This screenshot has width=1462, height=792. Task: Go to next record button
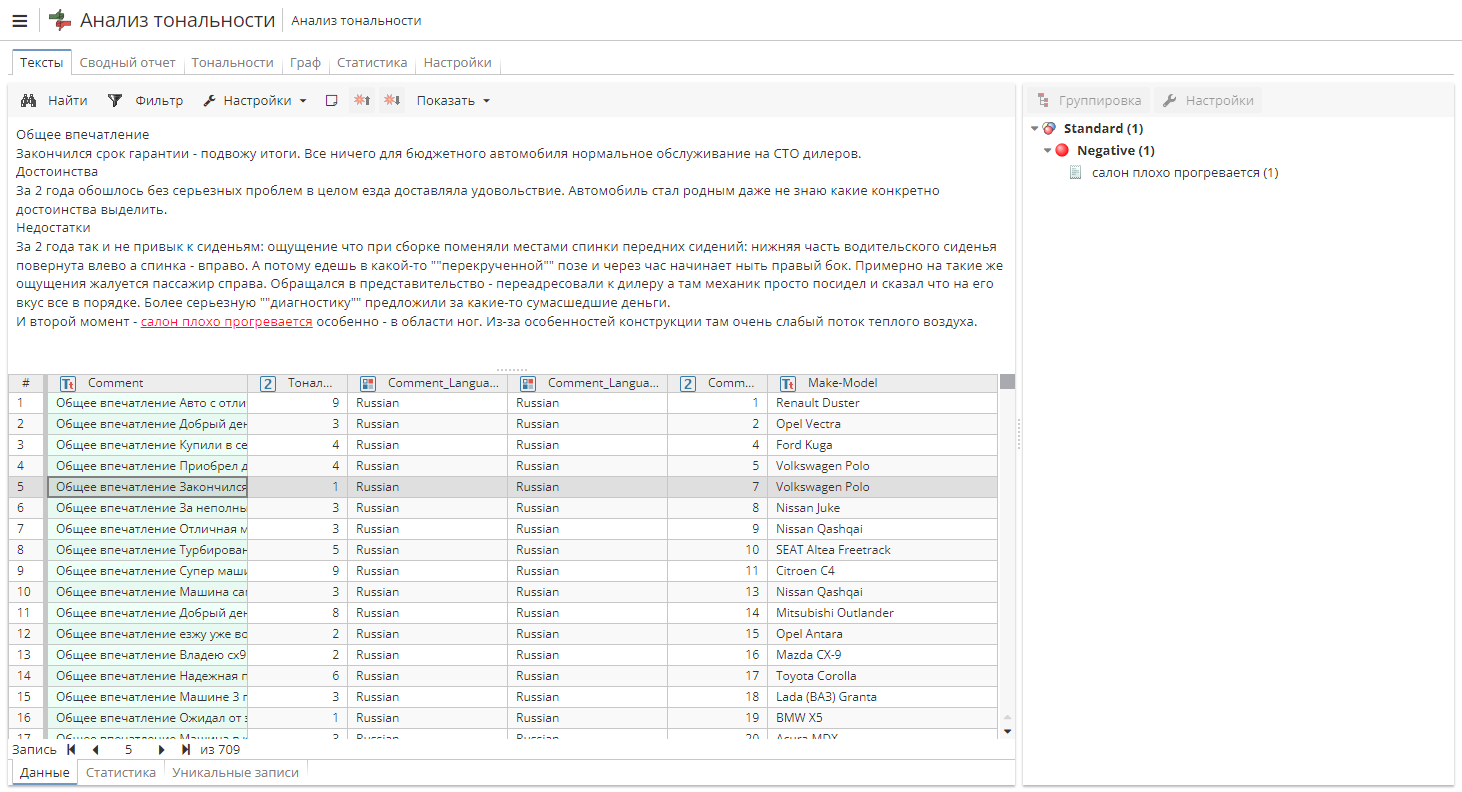click(x=161, y=749)
